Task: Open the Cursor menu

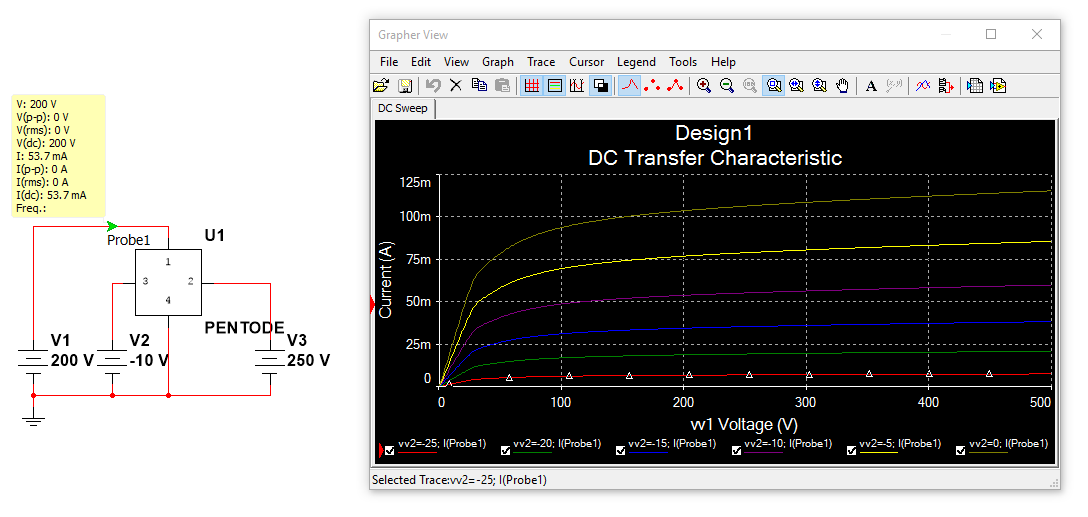Action: tap(586, 62)
